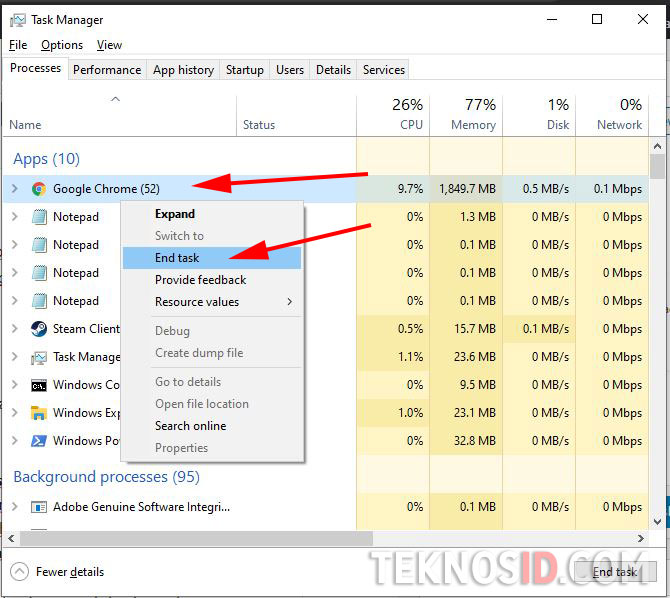Click the horizontal scrollbar left arrow
The image size is (670, 598).
point(12,539)
